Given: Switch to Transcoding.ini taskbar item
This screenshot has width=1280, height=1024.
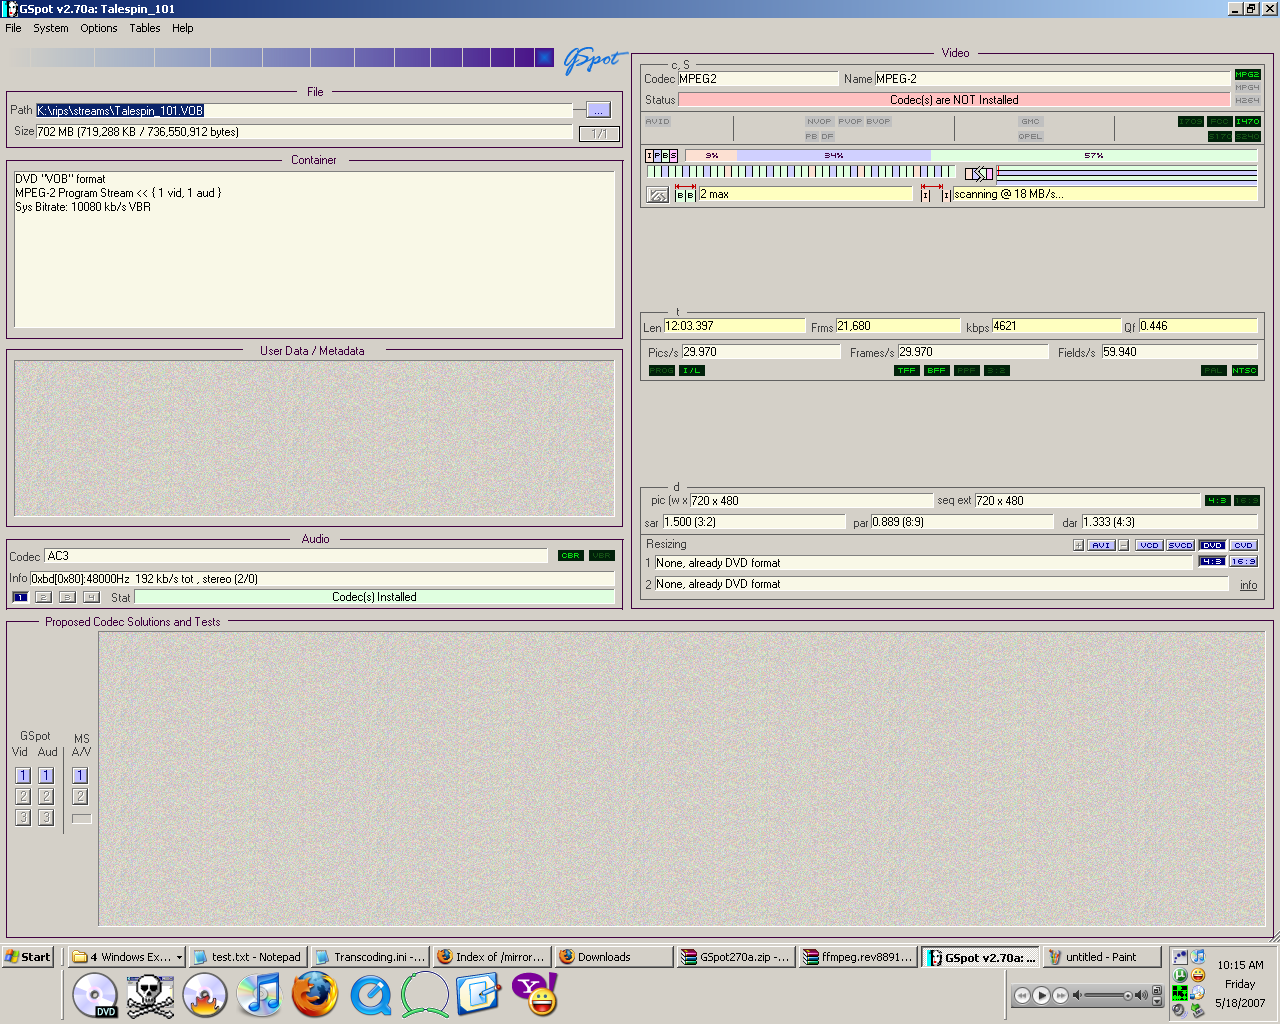Looking at the screenshot, I should tap(369, 957).
